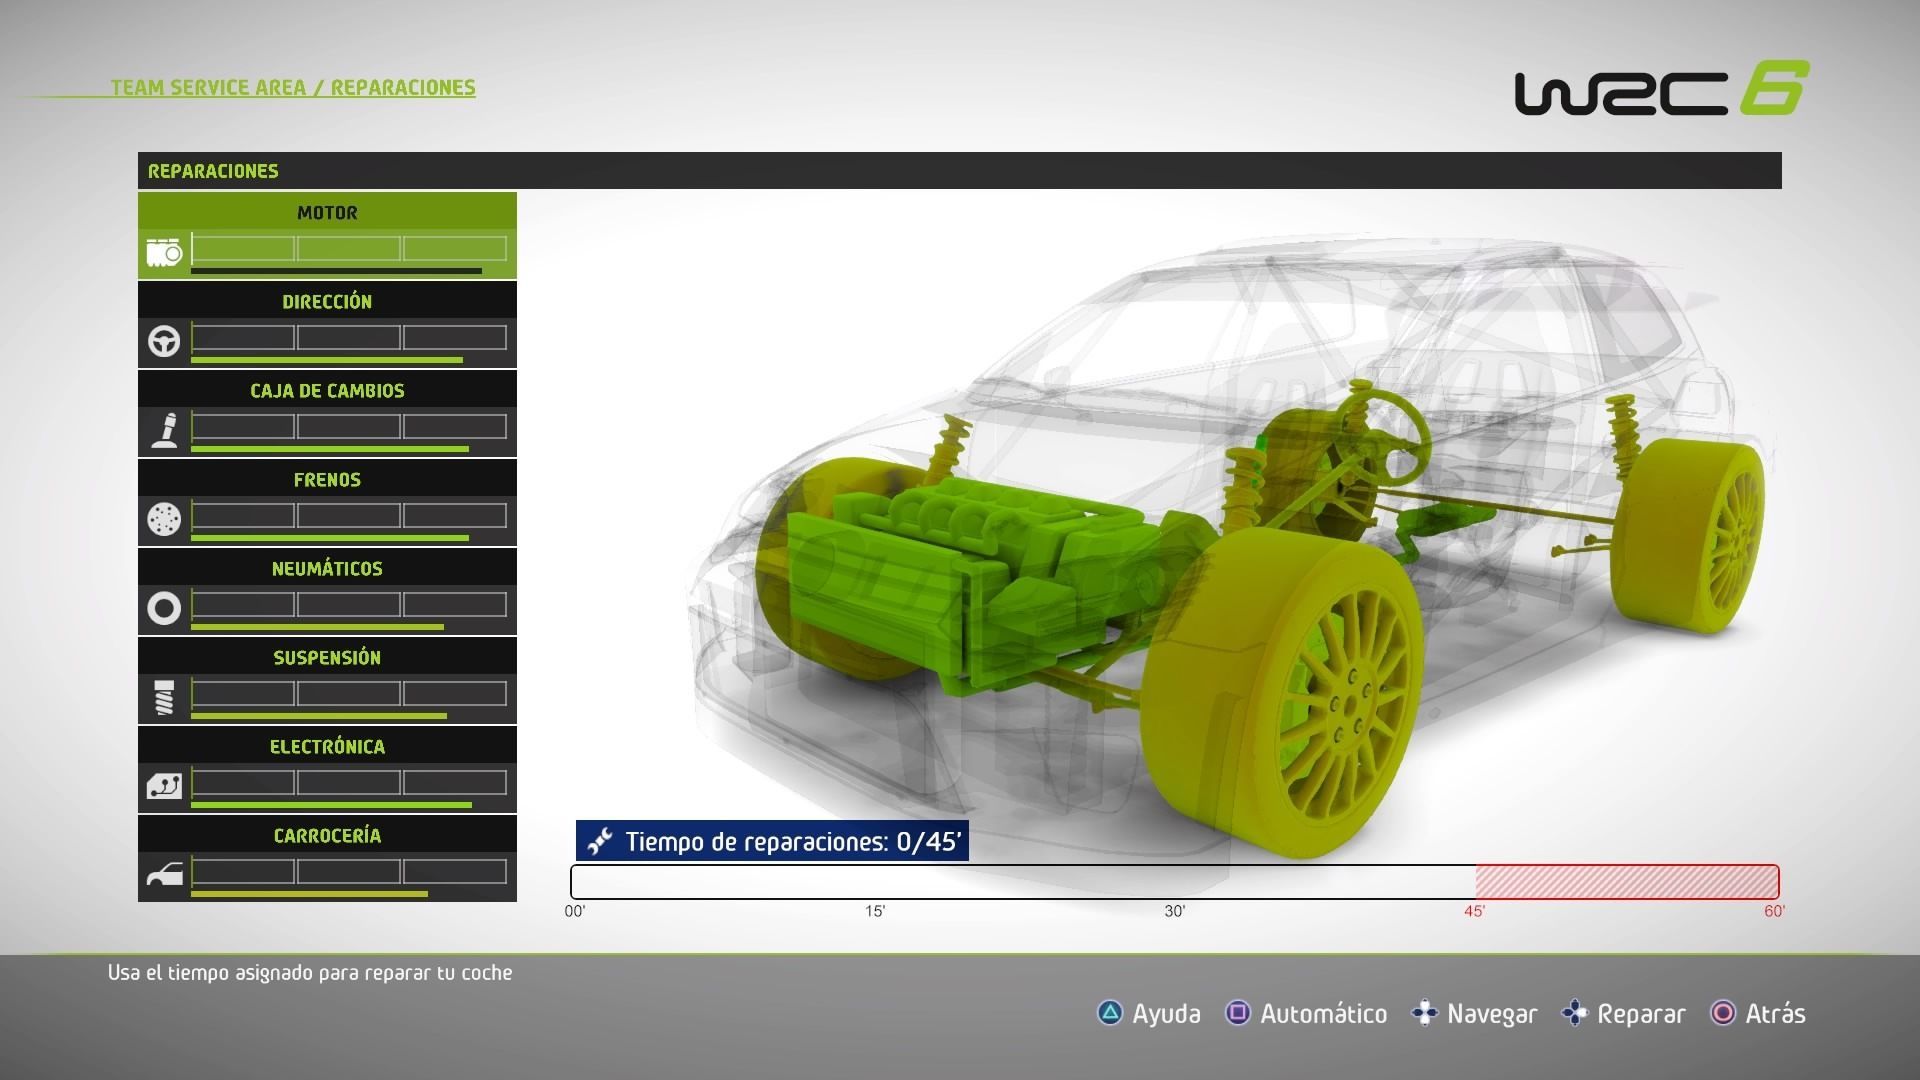Open the Frenos repair category
The image size is (1920, 1080).
click(x=327, y=480)
